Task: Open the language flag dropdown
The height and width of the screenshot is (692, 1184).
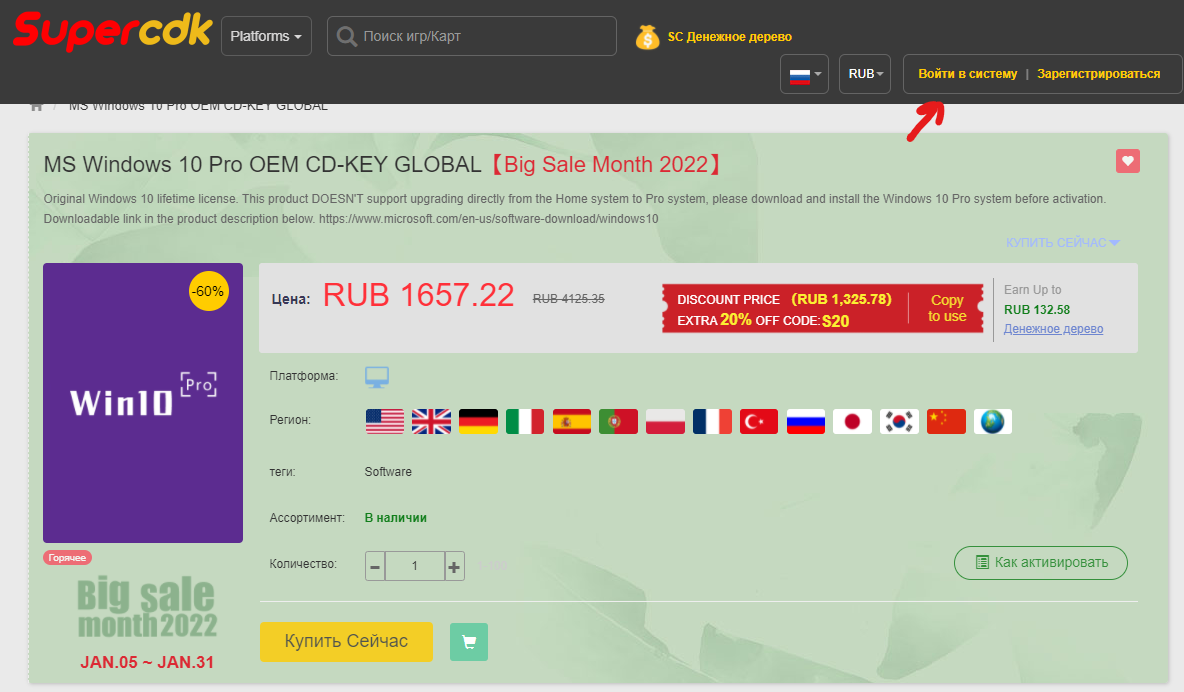Action: click(804, 74)
